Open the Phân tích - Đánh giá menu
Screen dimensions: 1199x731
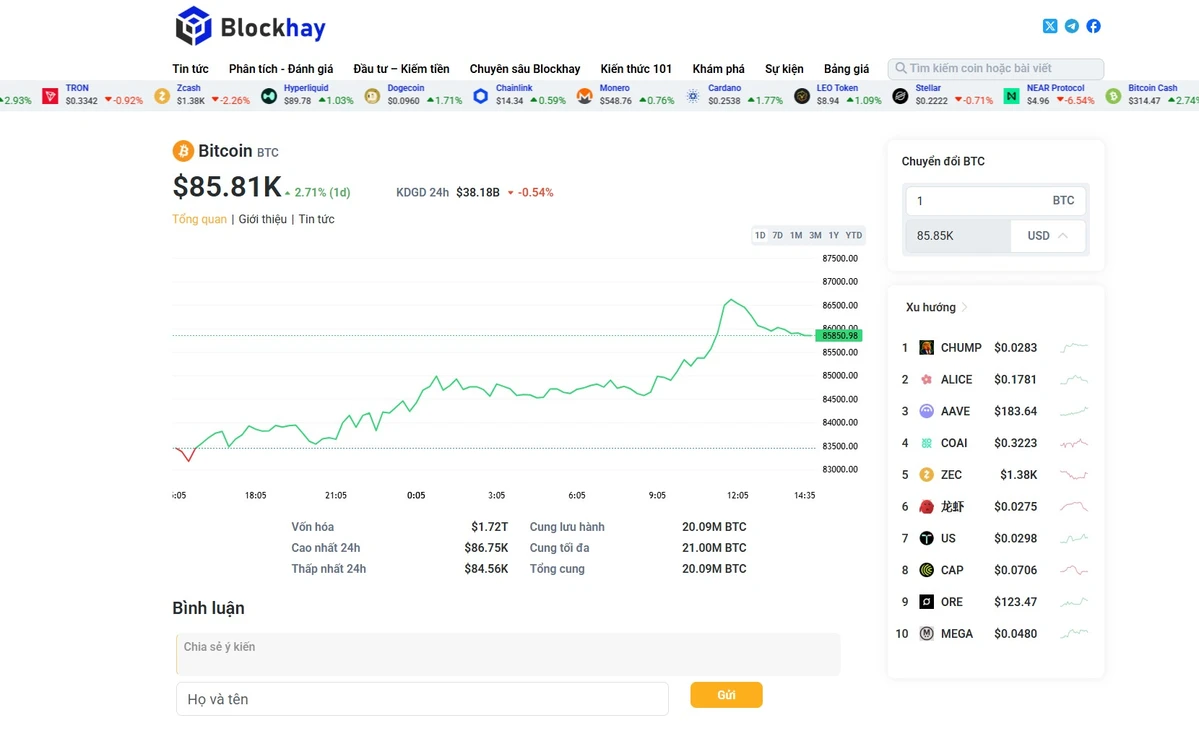pos(281,69)
